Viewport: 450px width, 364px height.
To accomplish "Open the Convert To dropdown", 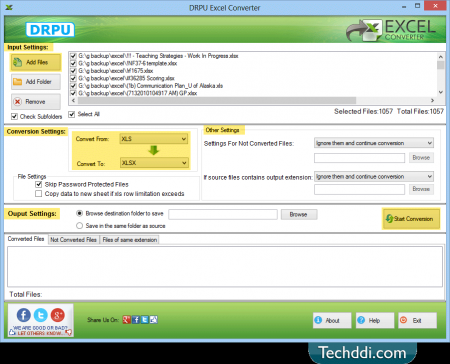I will (154, 163).
